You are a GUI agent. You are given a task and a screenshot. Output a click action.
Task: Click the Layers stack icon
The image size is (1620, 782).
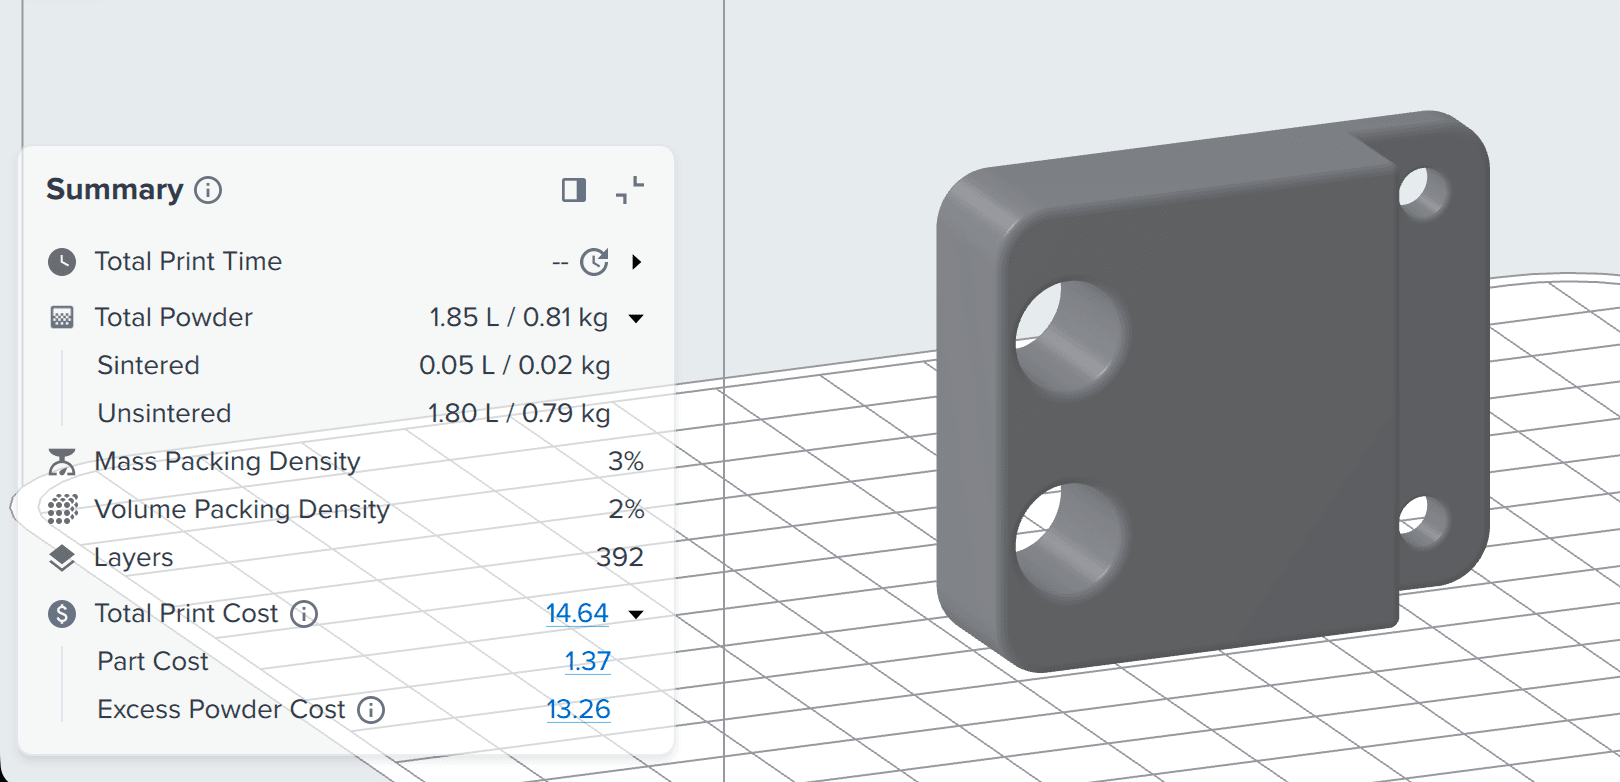tap(62, 558)
